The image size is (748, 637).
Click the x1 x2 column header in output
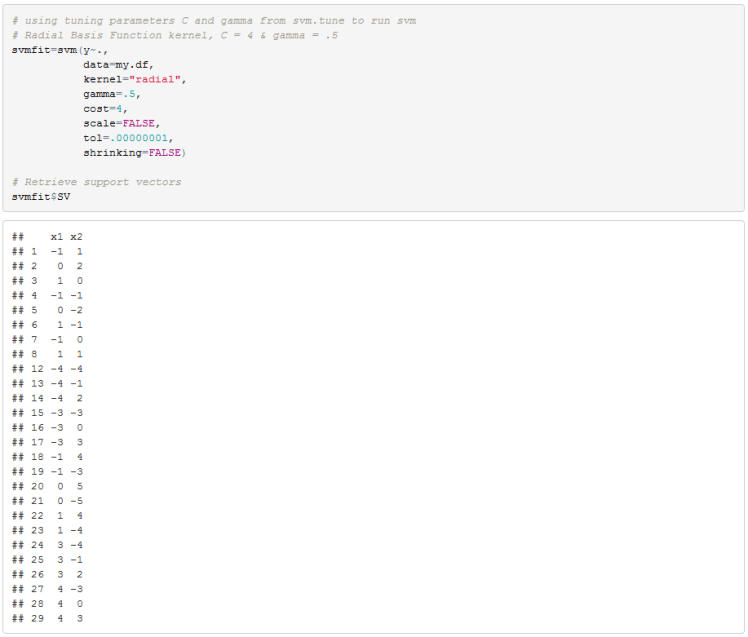[66, 237]
